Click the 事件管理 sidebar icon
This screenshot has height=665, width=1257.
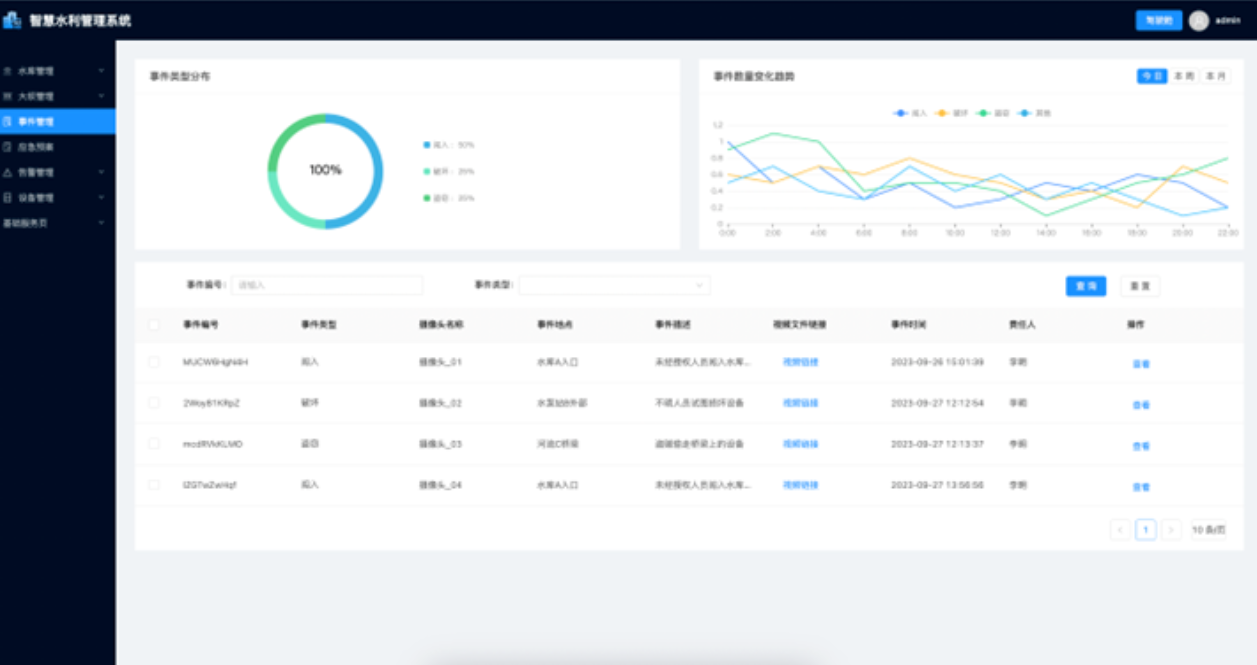(8, 121)
